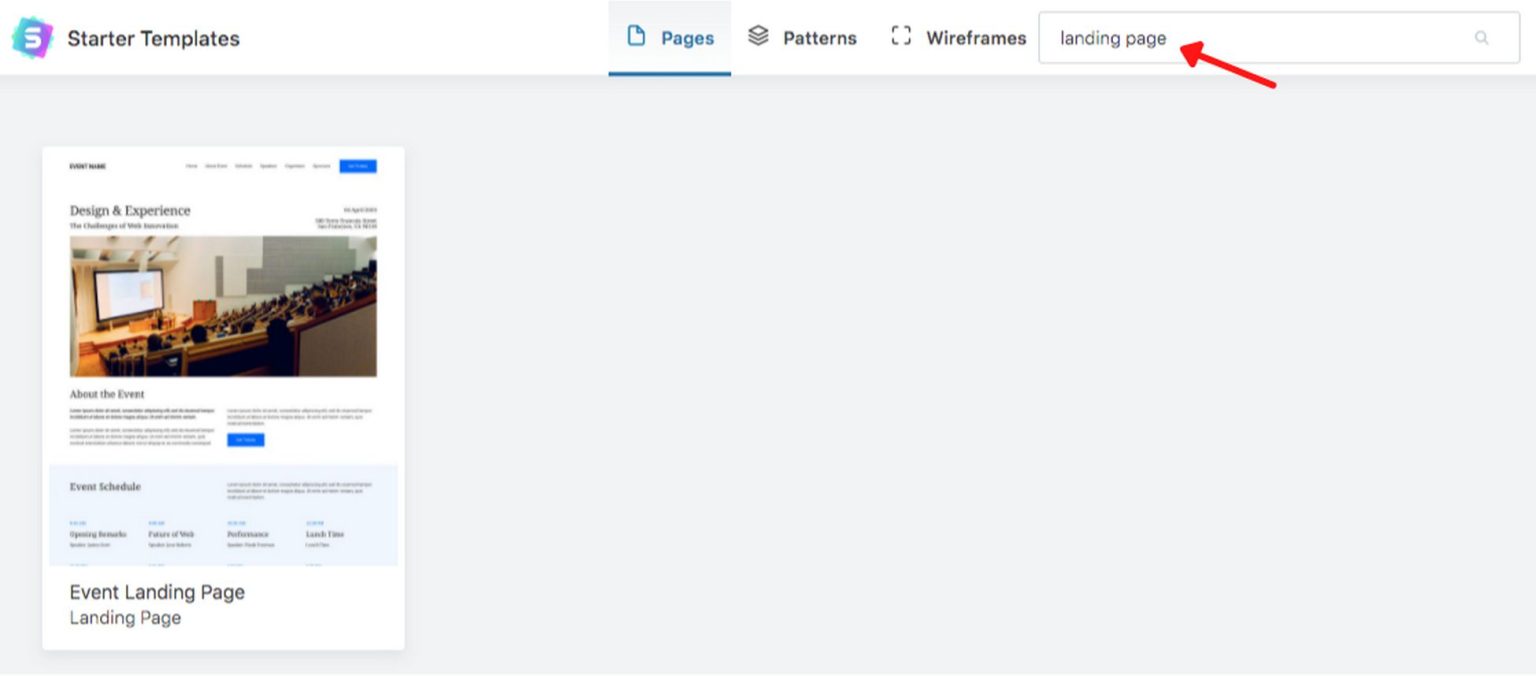Screen dimensions: 1536x676
Task: Click 'Design & Experience' heading in preview
Action: [x=130, y=211]
